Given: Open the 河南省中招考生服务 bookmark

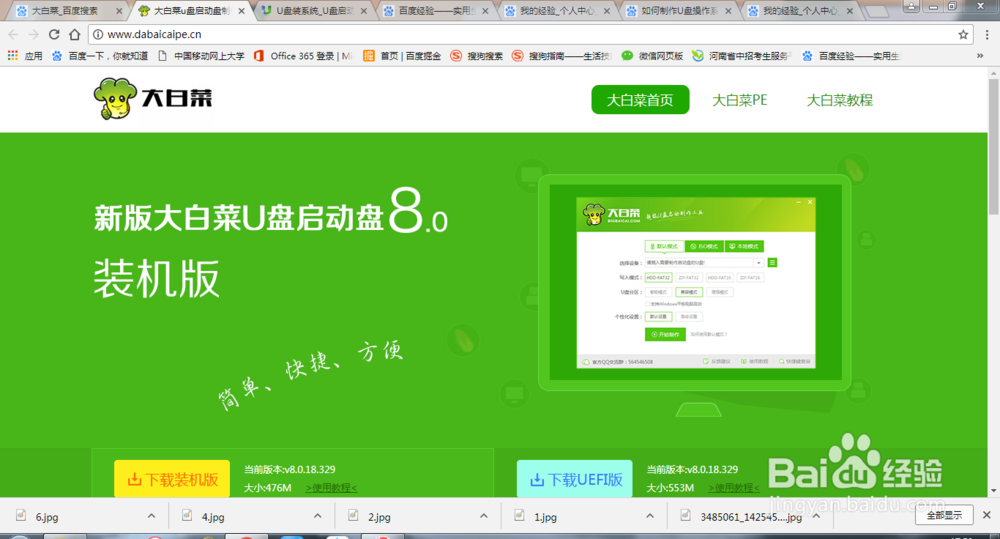Looking at the screenshot, I should [742, 56].
